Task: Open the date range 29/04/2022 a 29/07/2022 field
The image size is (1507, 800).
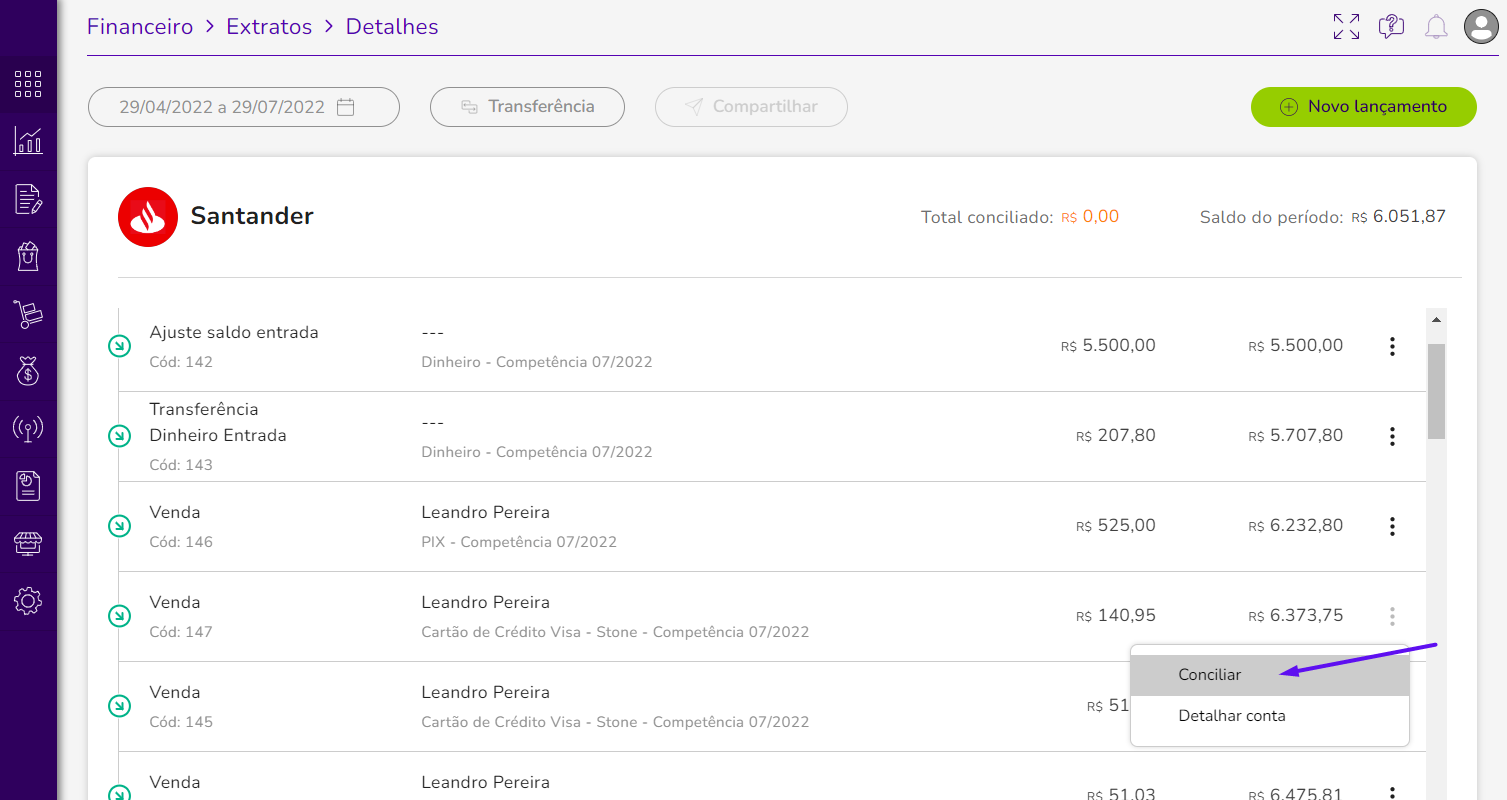Action: point(244,107)
